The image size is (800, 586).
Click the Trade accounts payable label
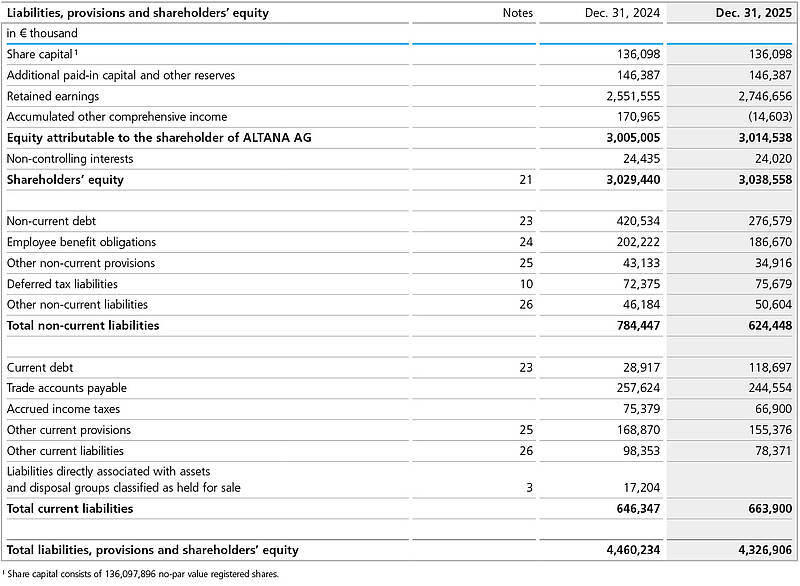coord(67,388)
